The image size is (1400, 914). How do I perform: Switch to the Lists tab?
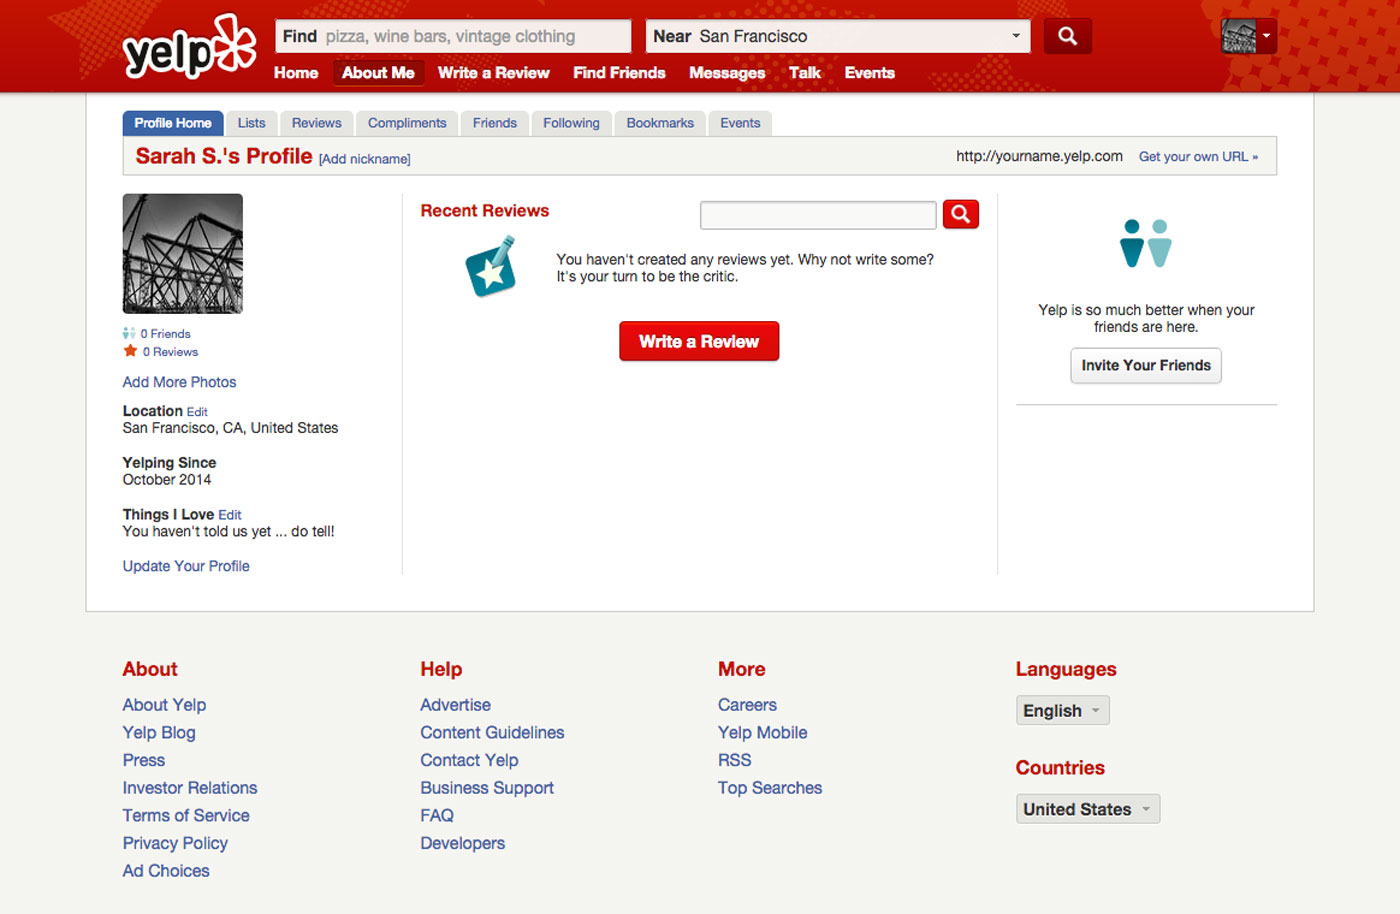point(252,123)
